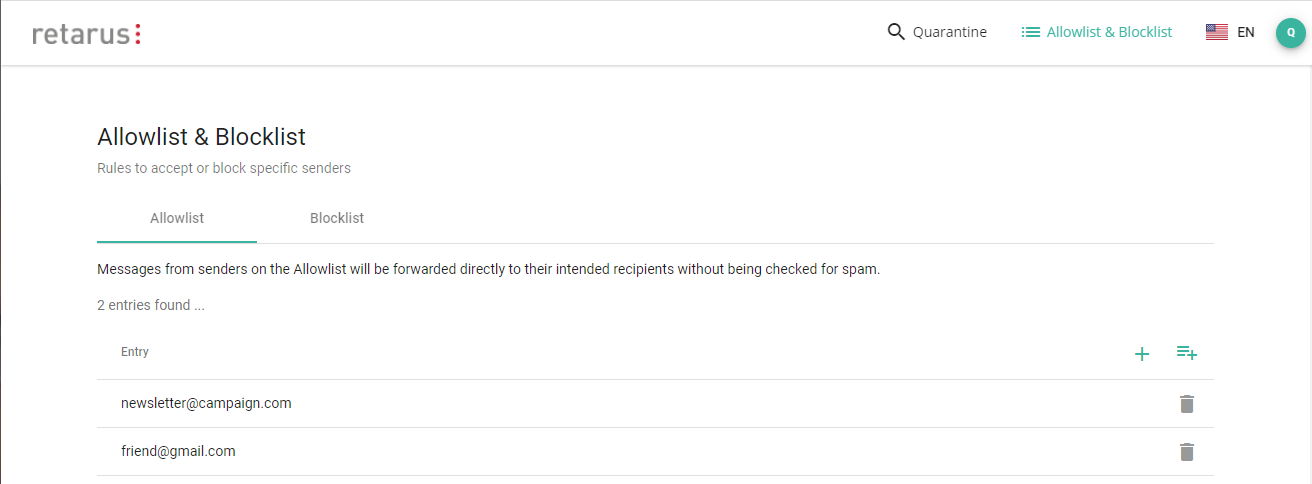Add a single entry with plus icon
The height and width of the screenshot is (484, 1312).
1142,354
